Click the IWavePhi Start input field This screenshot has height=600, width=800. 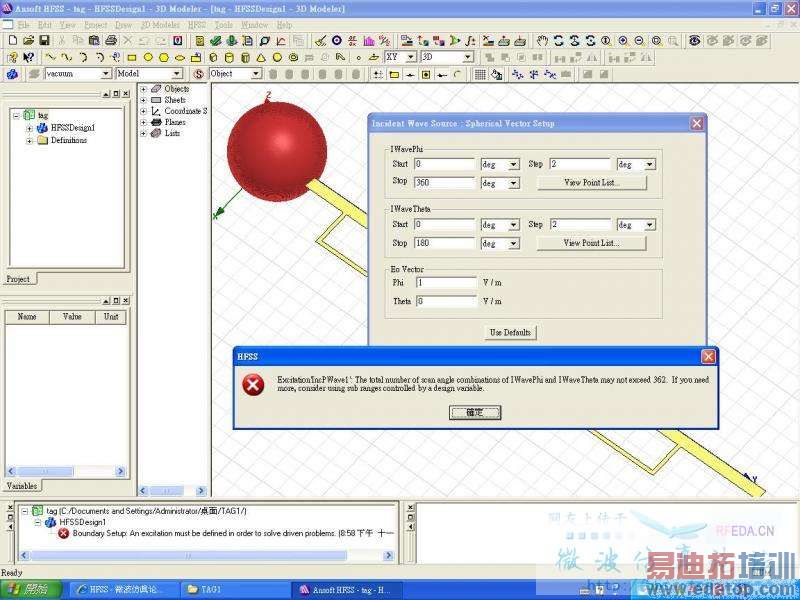[445, 164]
